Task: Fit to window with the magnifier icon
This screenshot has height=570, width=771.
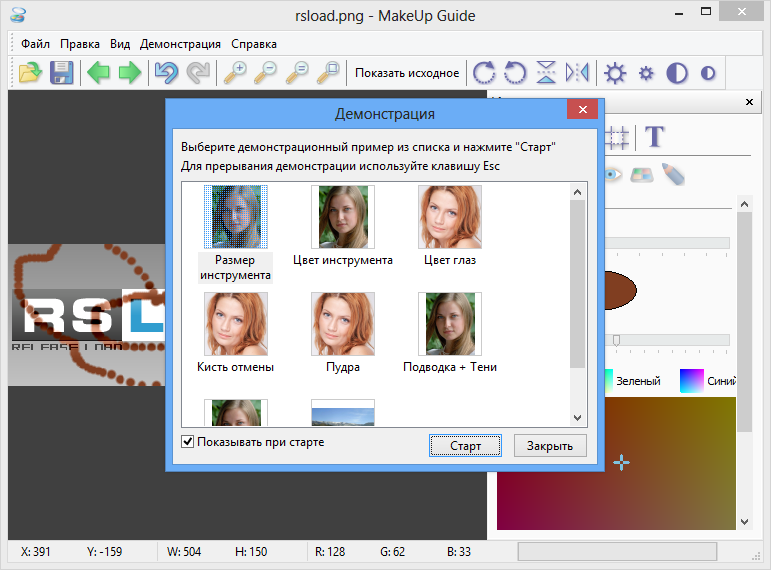Action: pos(328,73)
